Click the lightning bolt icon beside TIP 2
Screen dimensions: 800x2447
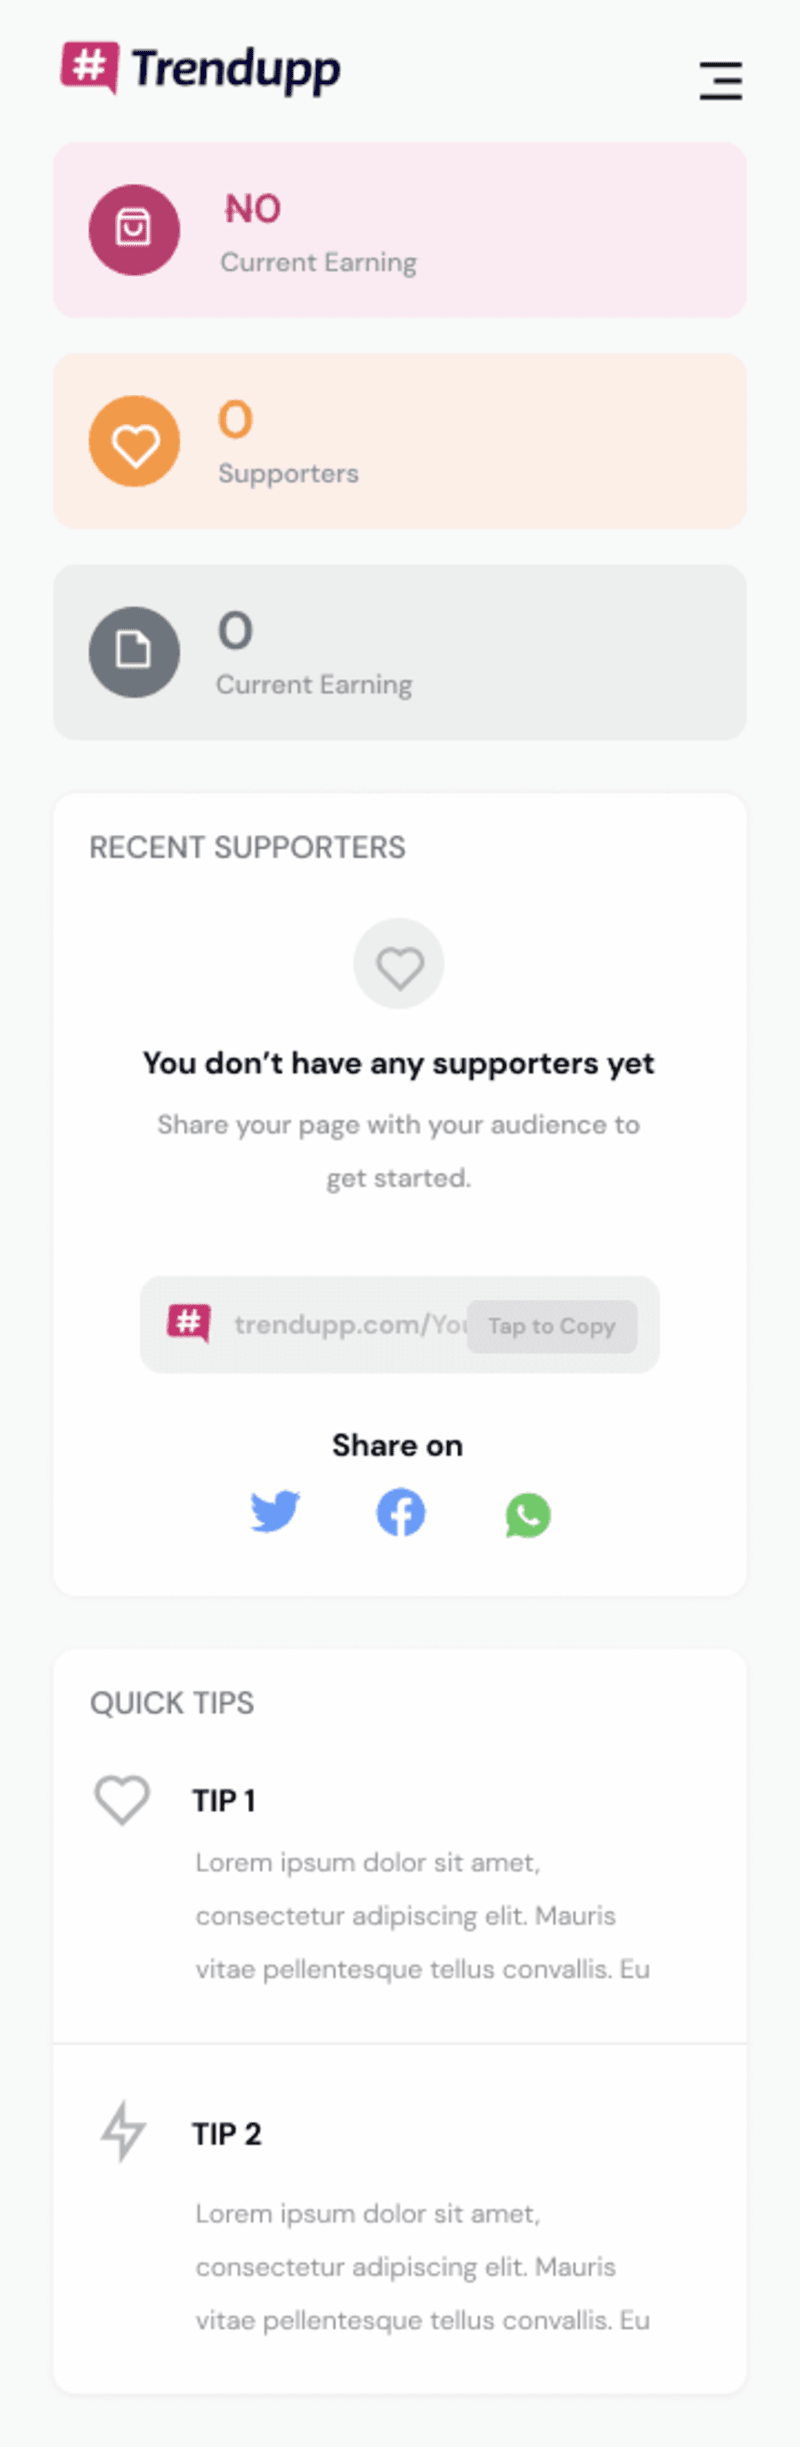coord(123,2131)
